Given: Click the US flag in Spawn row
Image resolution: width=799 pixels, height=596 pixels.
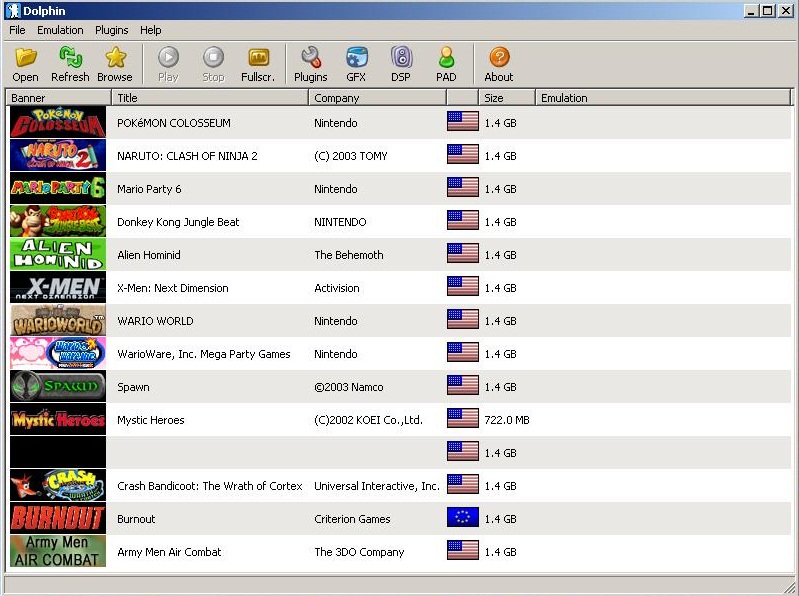Looking at the screenshot, I should (x=463, y=385).
